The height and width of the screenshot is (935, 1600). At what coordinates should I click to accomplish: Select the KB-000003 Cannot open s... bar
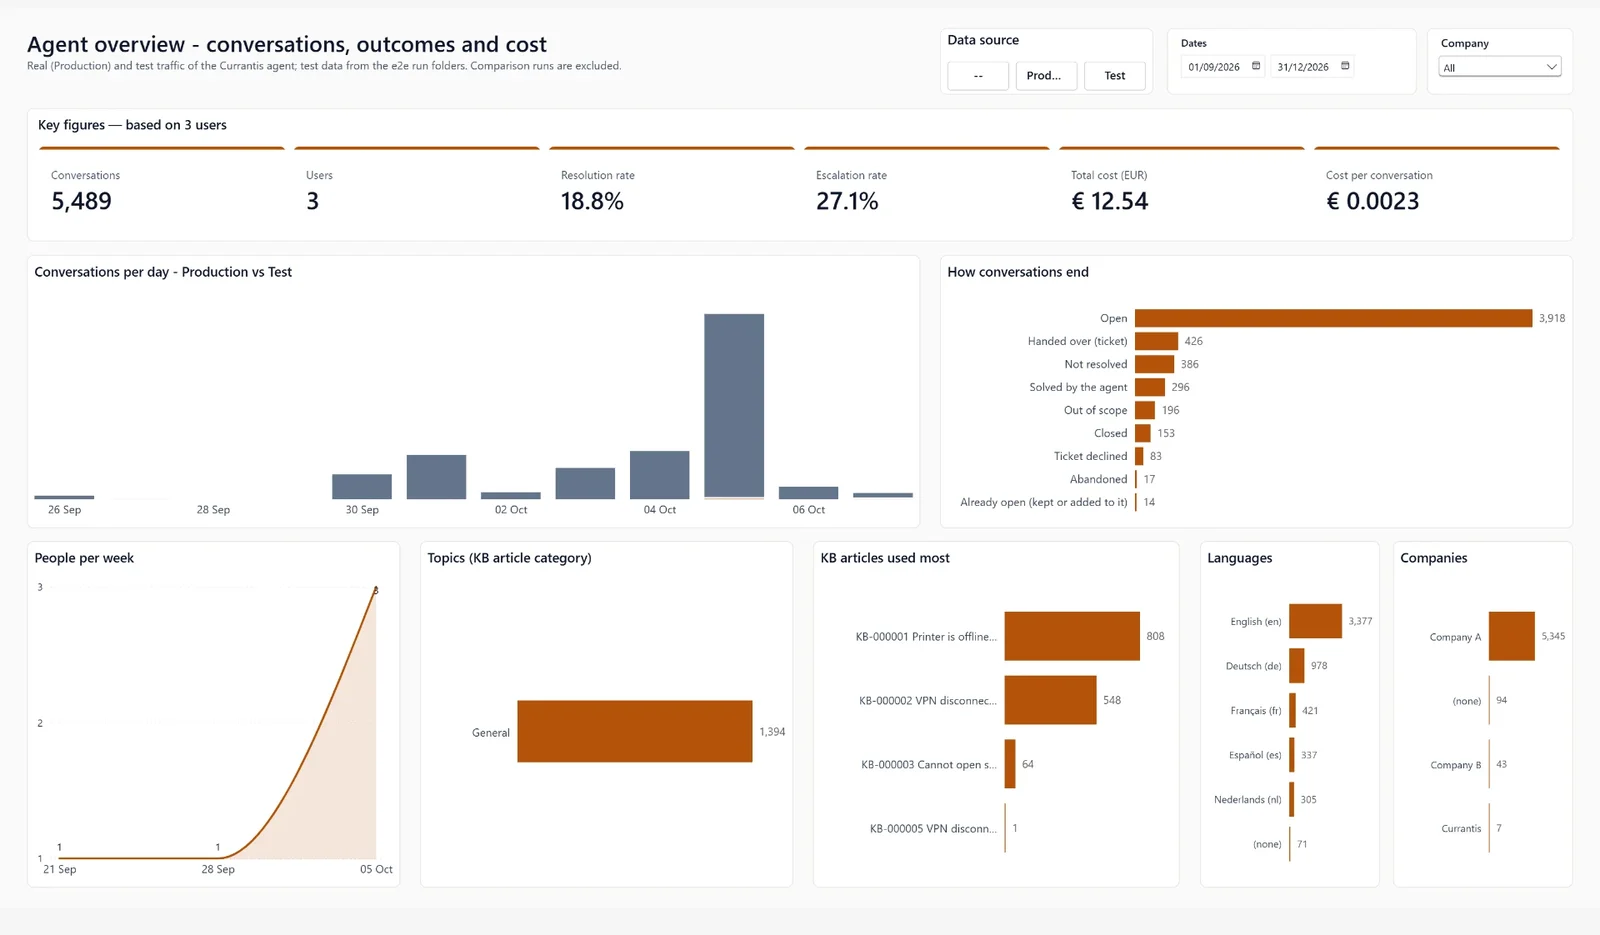[1010, 764]
